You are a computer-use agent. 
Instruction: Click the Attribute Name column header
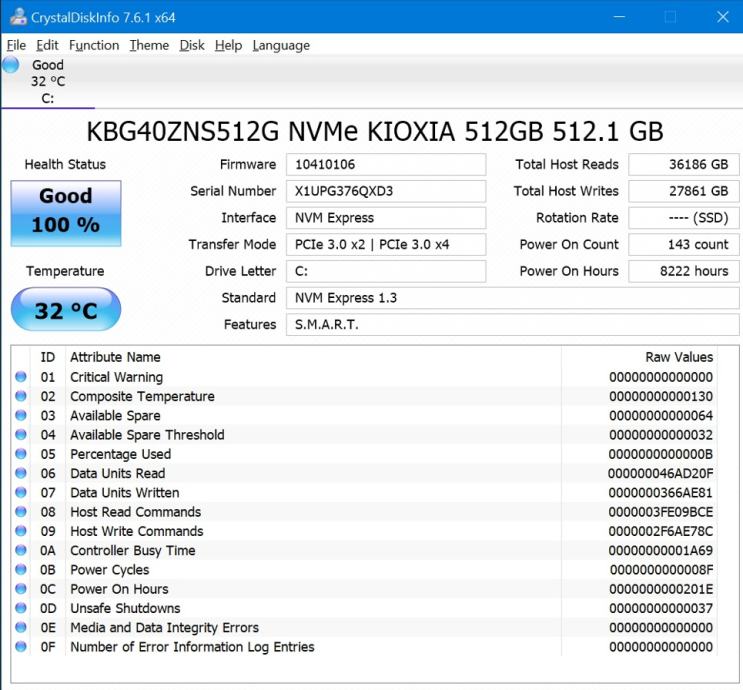click(x=115, y=357)
